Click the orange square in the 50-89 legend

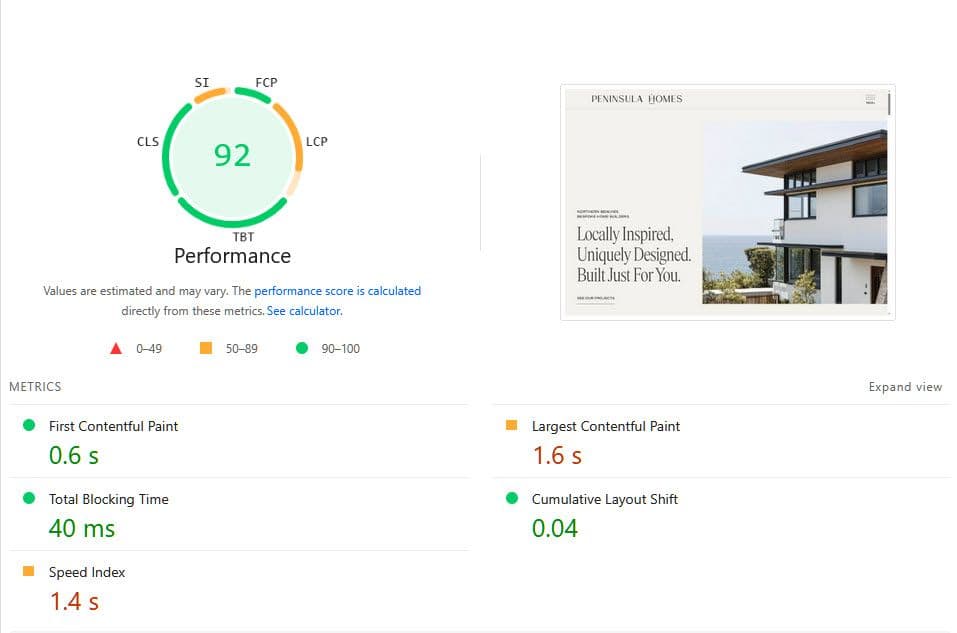(207, 348)
